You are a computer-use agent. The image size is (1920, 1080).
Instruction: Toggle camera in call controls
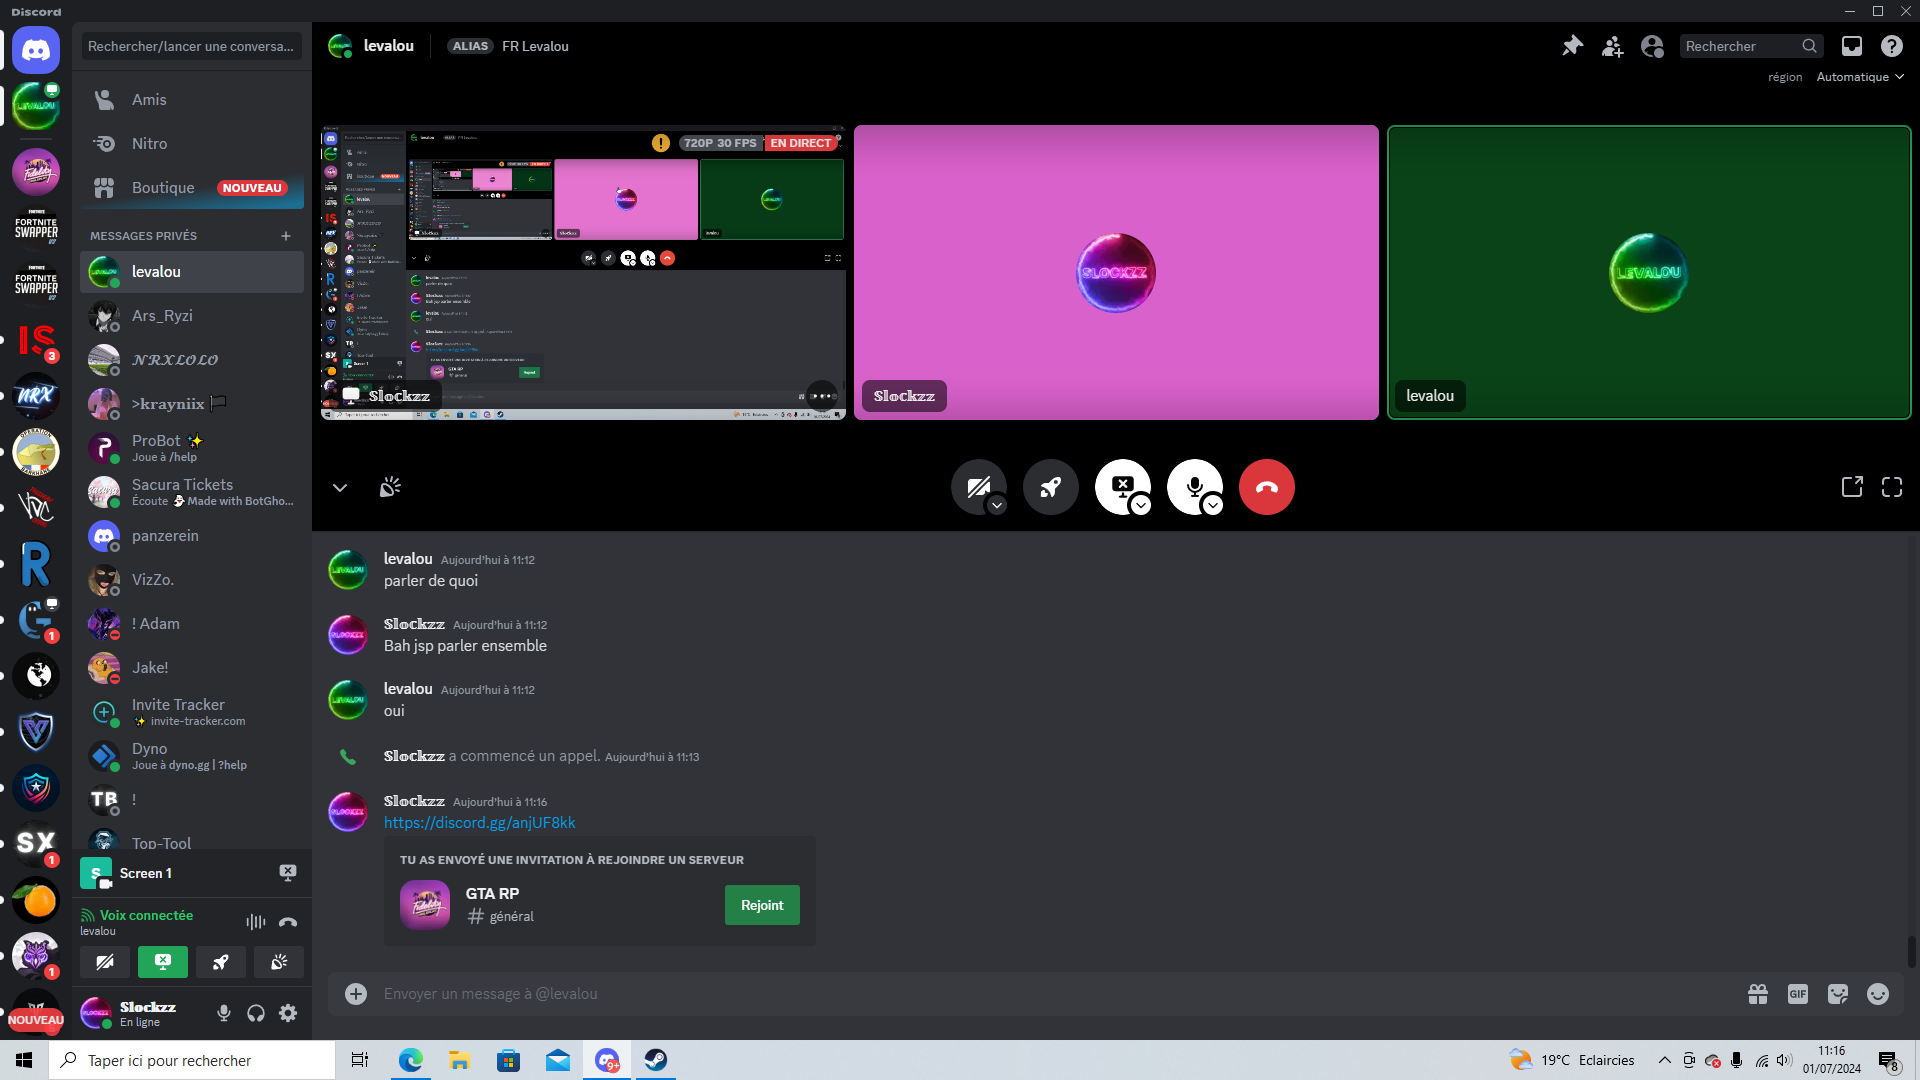[978, 487]
